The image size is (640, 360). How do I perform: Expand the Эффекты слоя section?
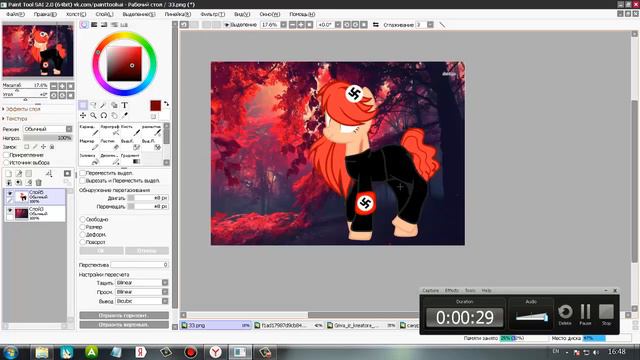point(22,109)
